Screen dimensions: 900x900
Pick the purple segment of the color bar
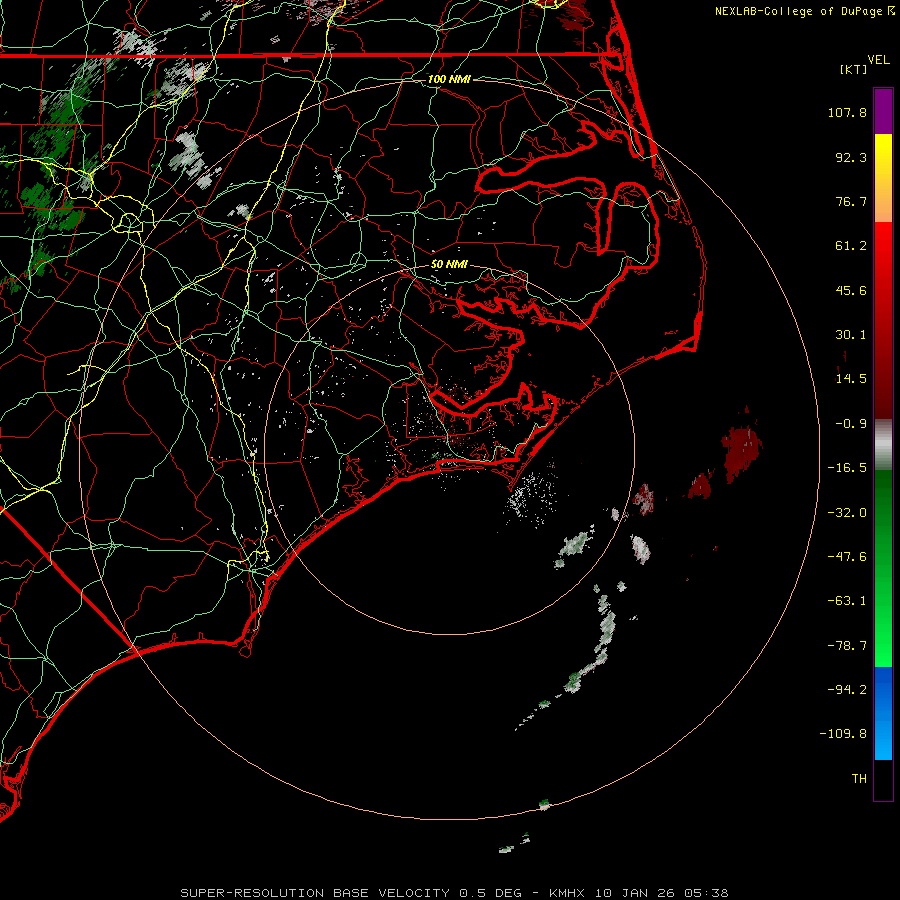(x=883, y=111)
